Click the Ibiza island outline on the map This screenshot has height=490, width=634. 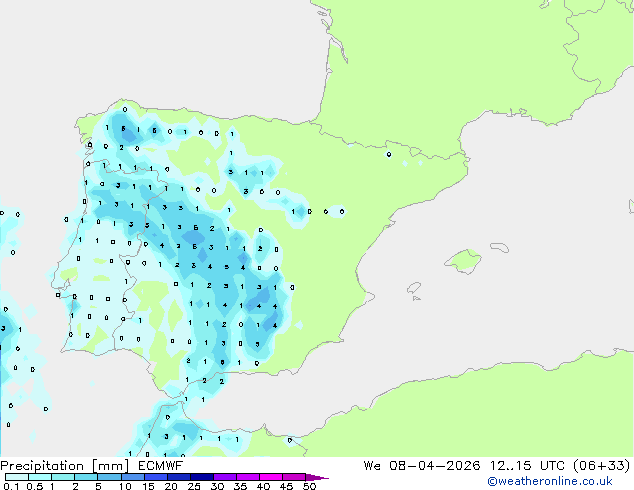click(x=414, y=288)
